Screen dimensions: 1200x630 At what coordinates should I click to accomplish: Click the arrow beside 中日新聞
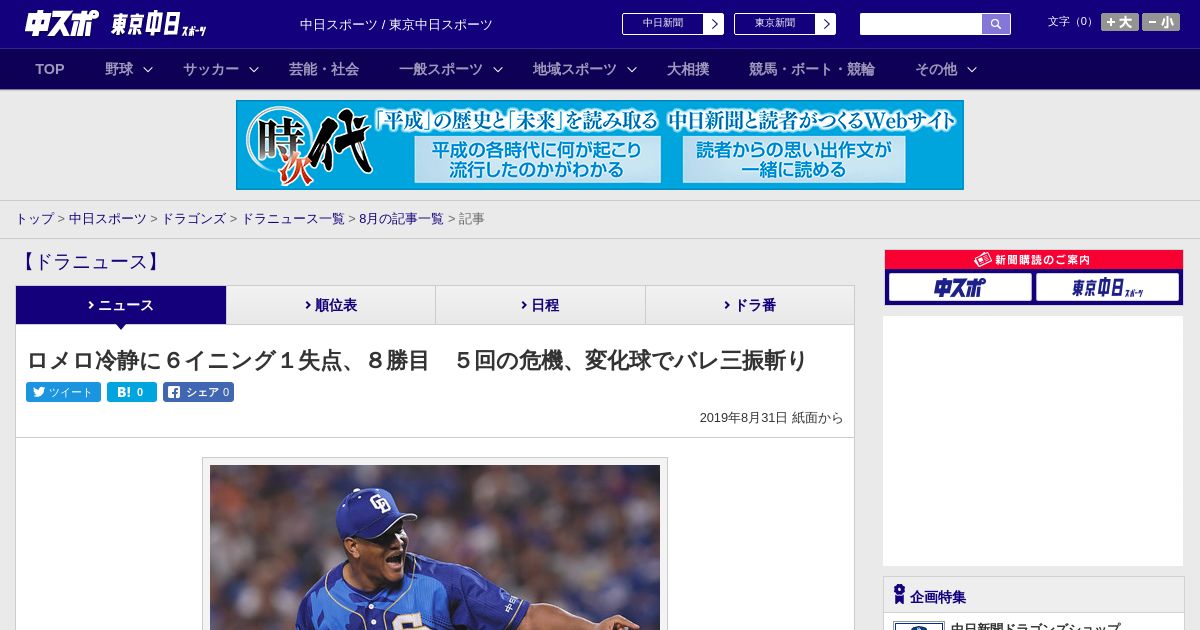coord(713,24)
